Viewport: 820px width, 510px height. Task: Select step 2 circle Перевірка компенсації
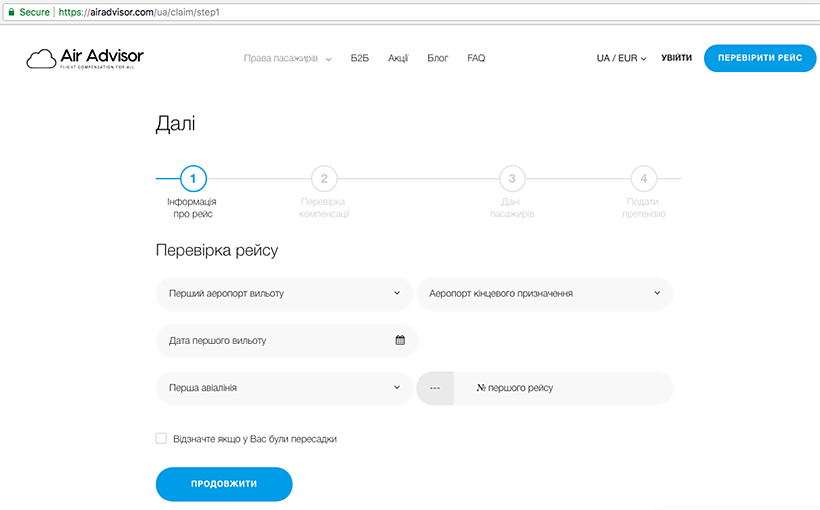[324, 179]
